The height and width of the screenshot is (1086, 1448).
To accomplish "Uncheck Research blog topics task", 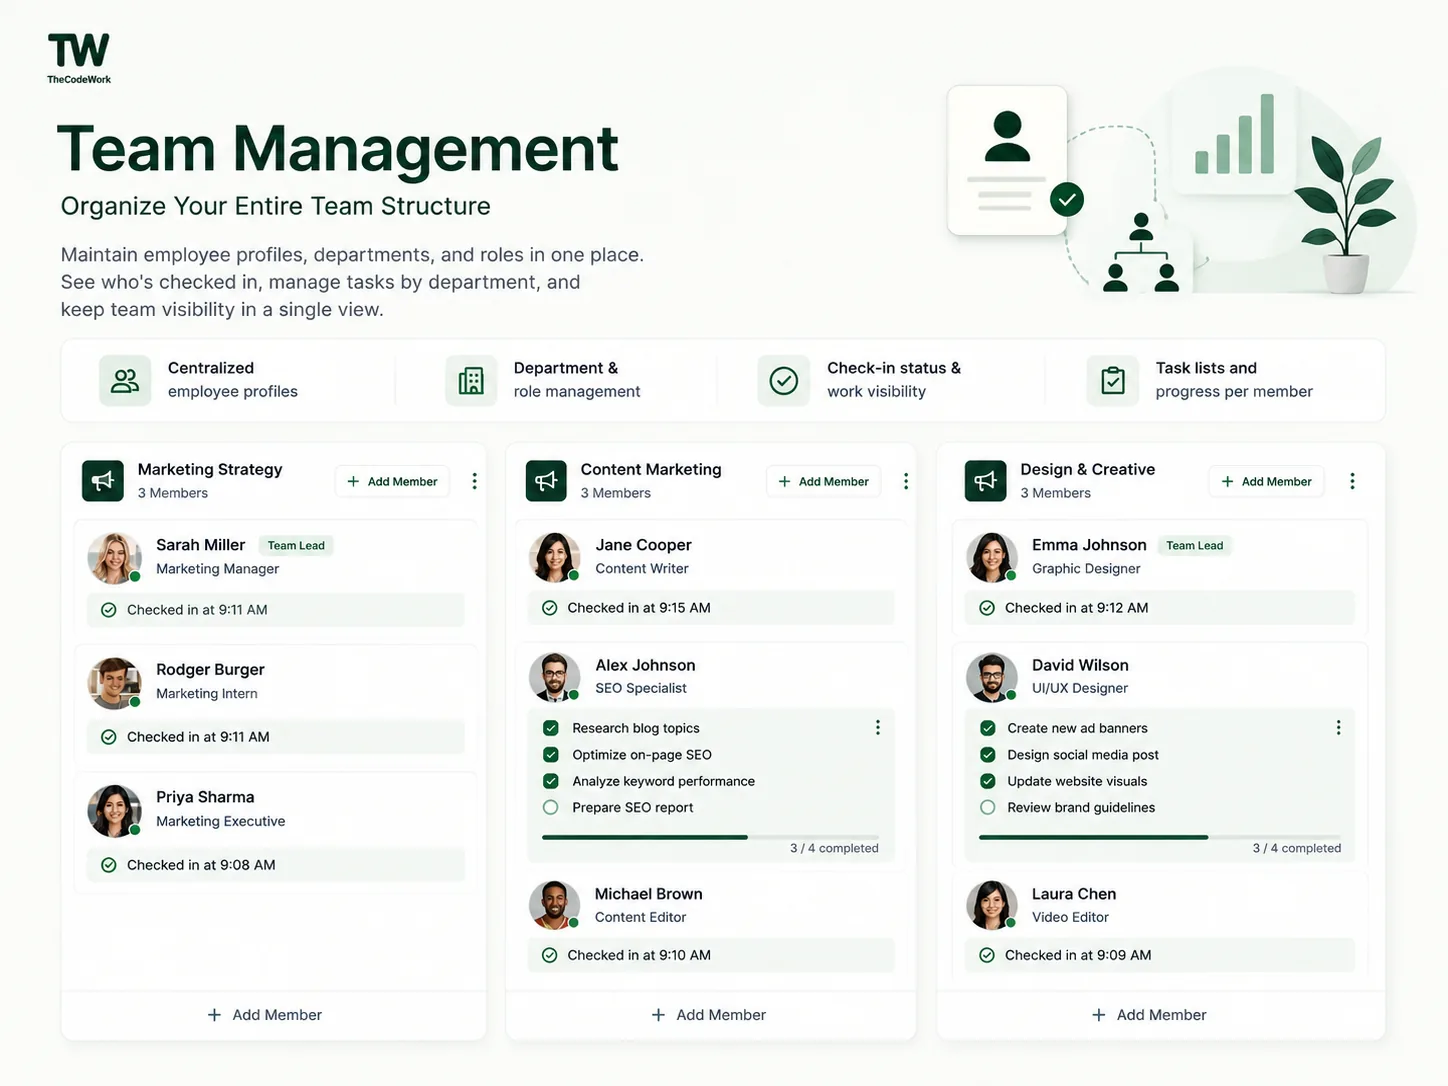I will 551,728.
